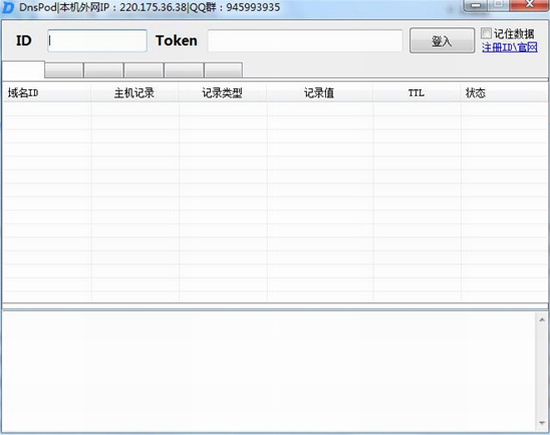Switch to the second unlabeled tab
Viewport: 550px width, 435px height.
pyautogui.click(x=64, y=70)
